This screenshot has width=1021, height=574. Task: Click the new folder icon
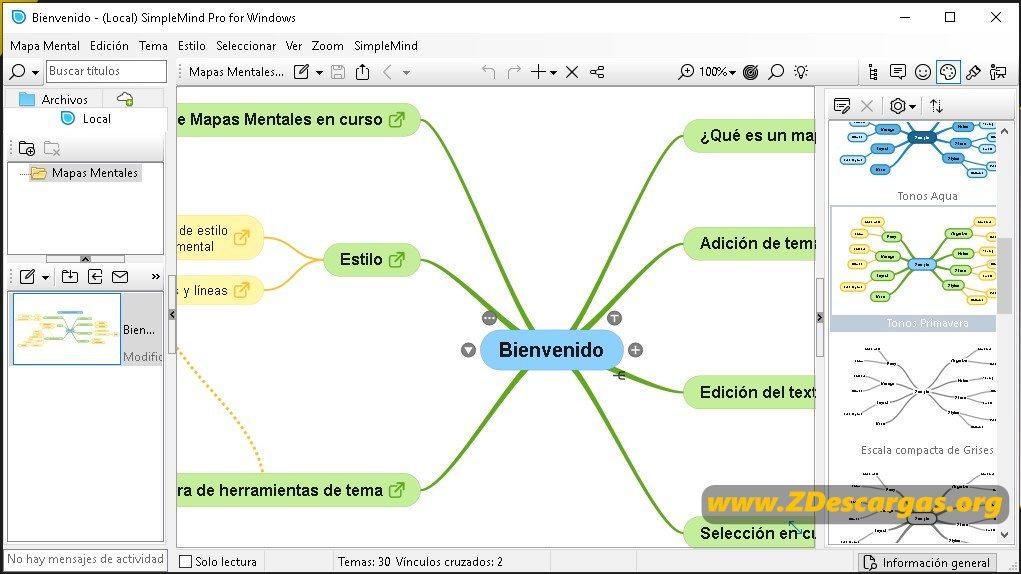coord(27,148)
